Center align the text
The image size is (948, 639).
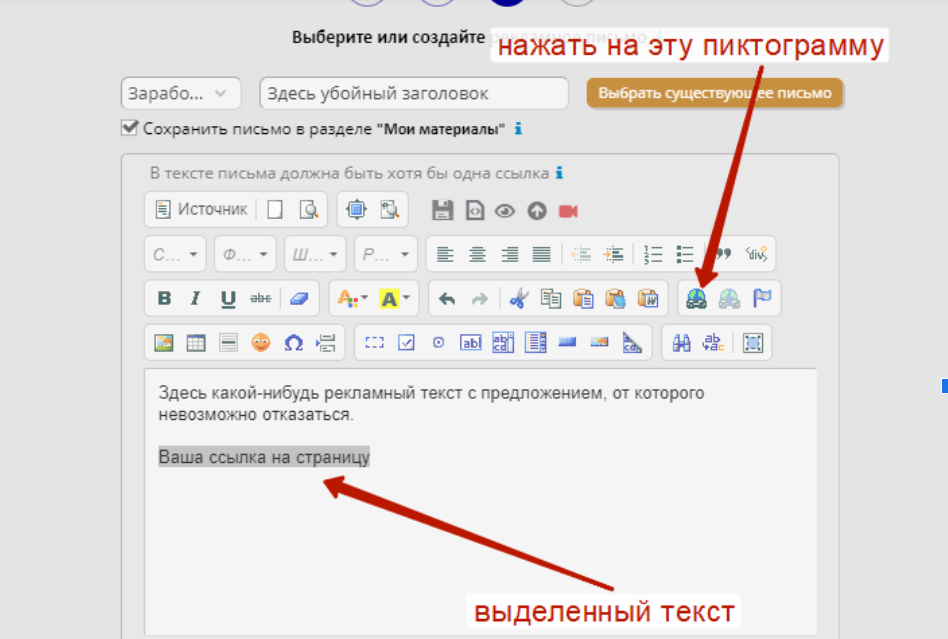[x=478, y=255]
